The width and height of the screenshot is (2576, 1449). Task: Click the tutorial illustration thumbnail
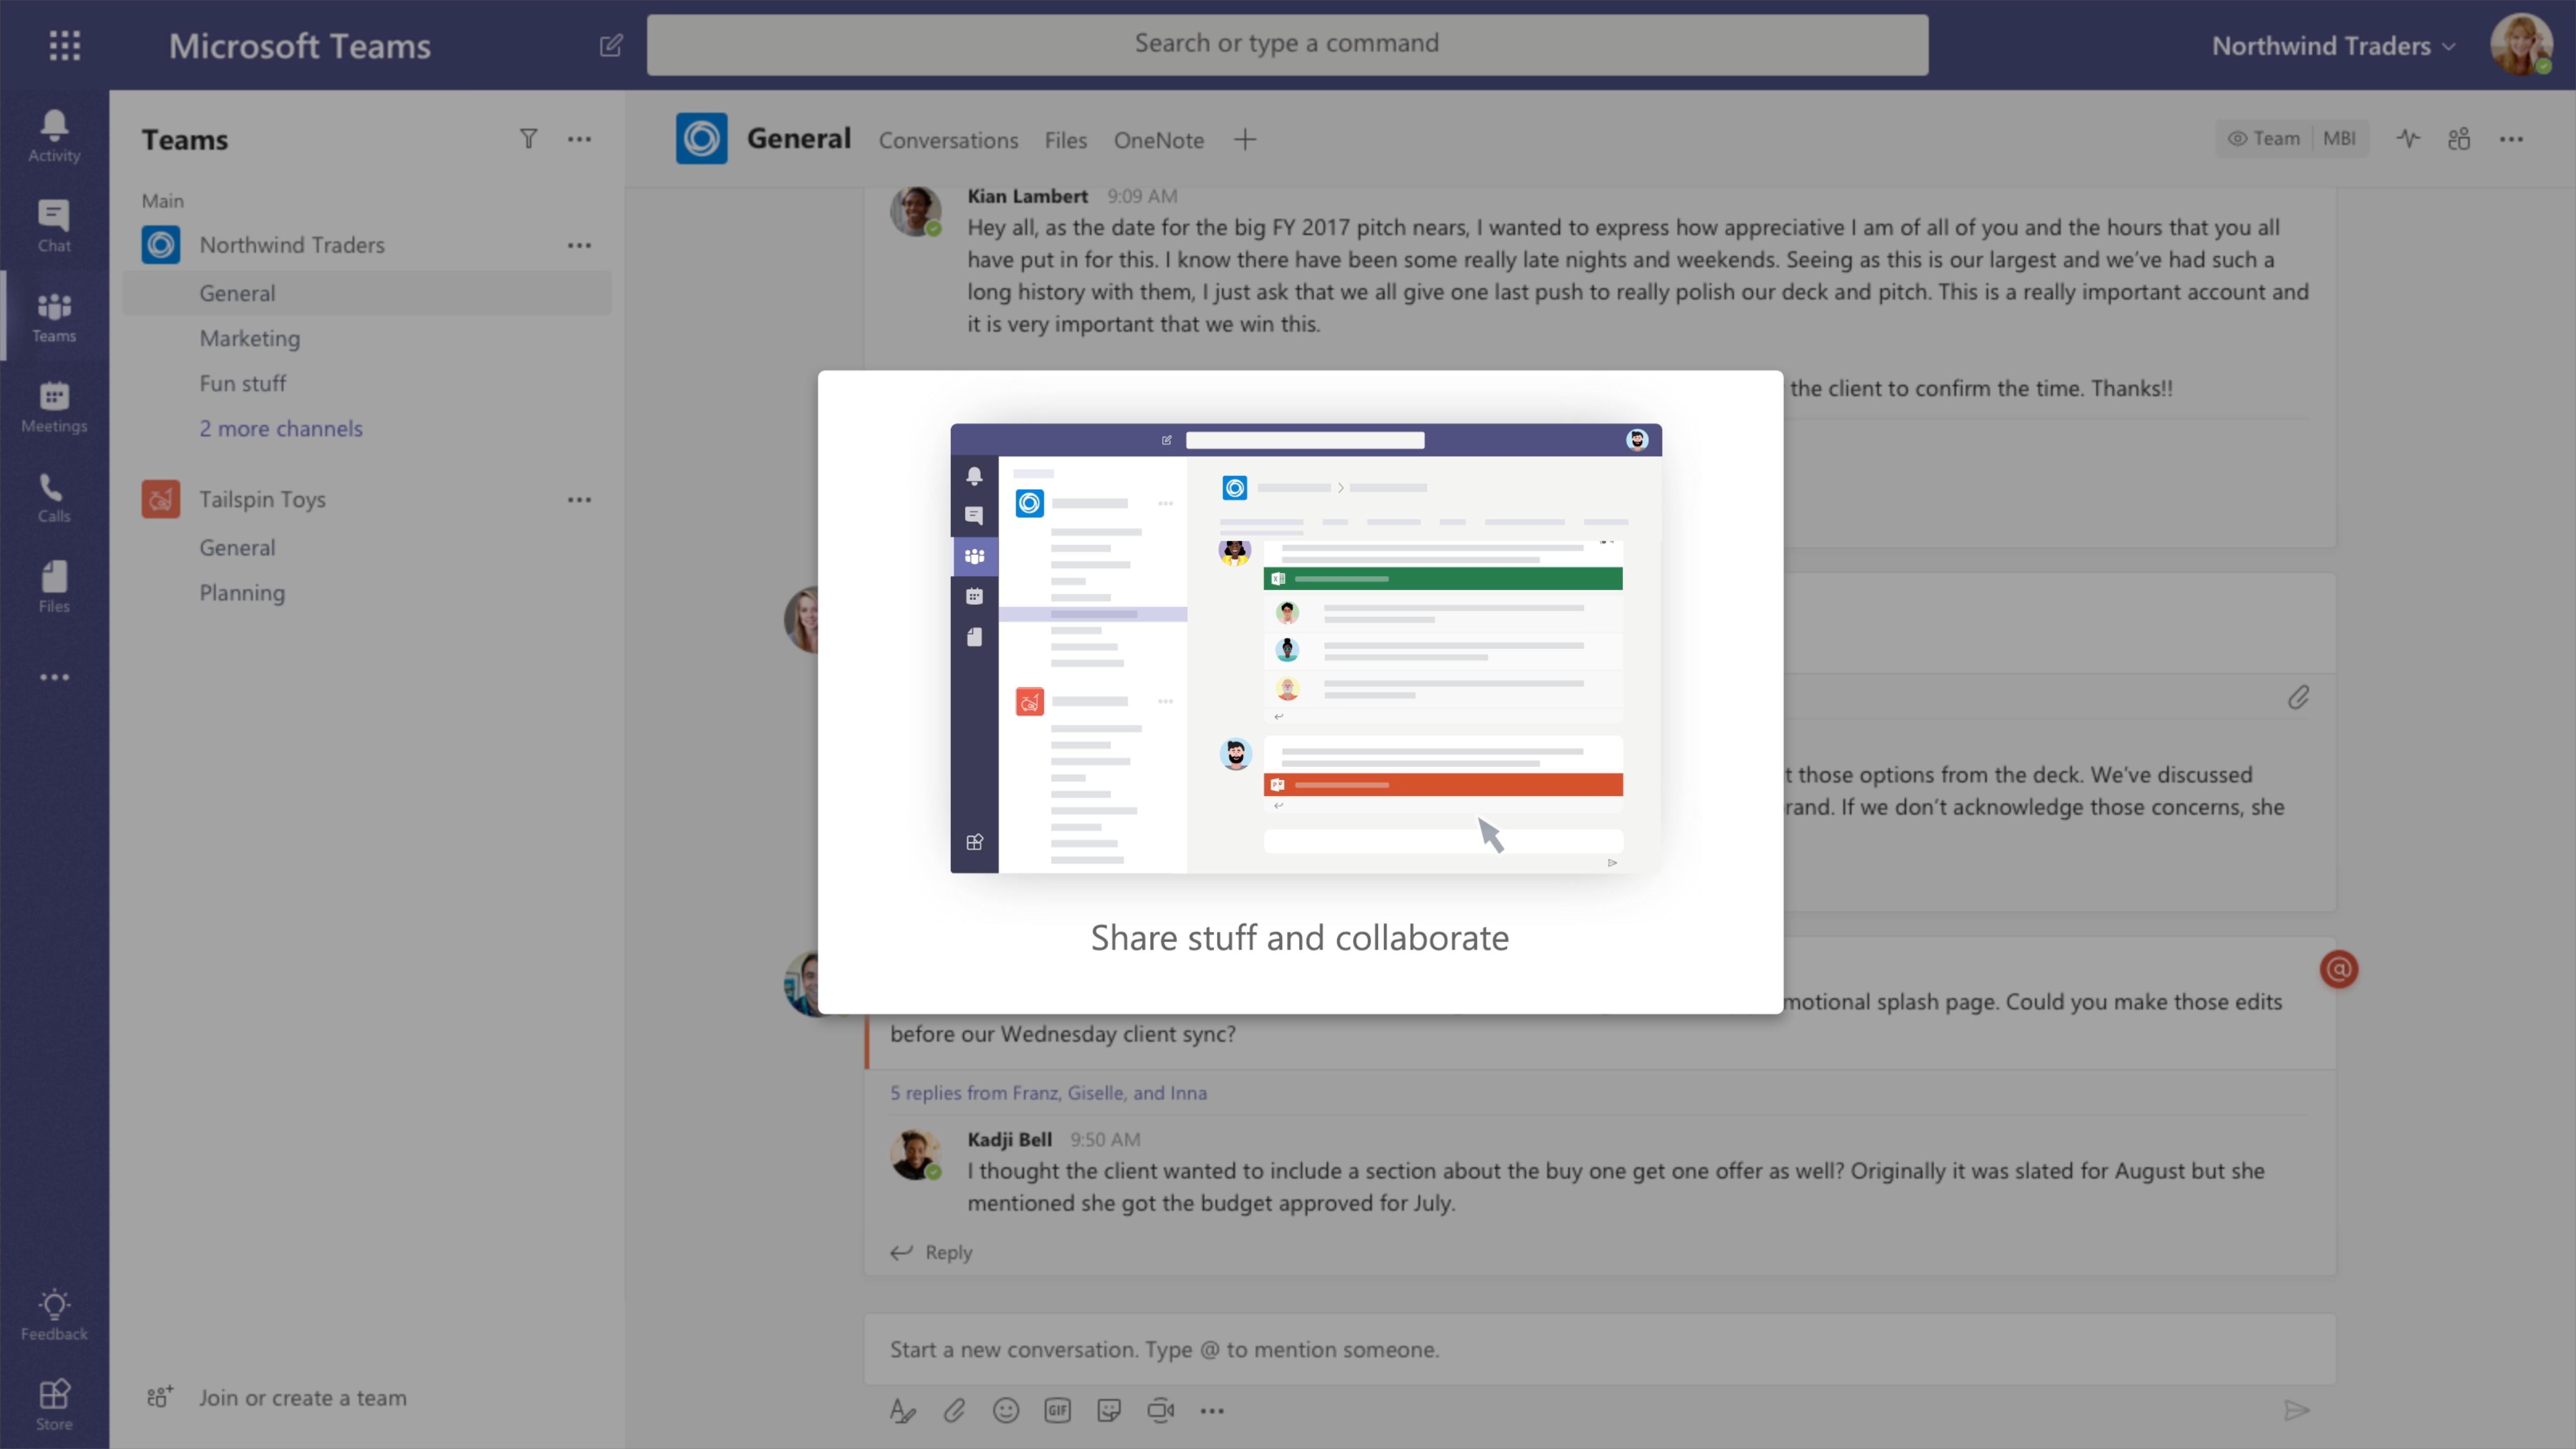tap(1306, 648)
